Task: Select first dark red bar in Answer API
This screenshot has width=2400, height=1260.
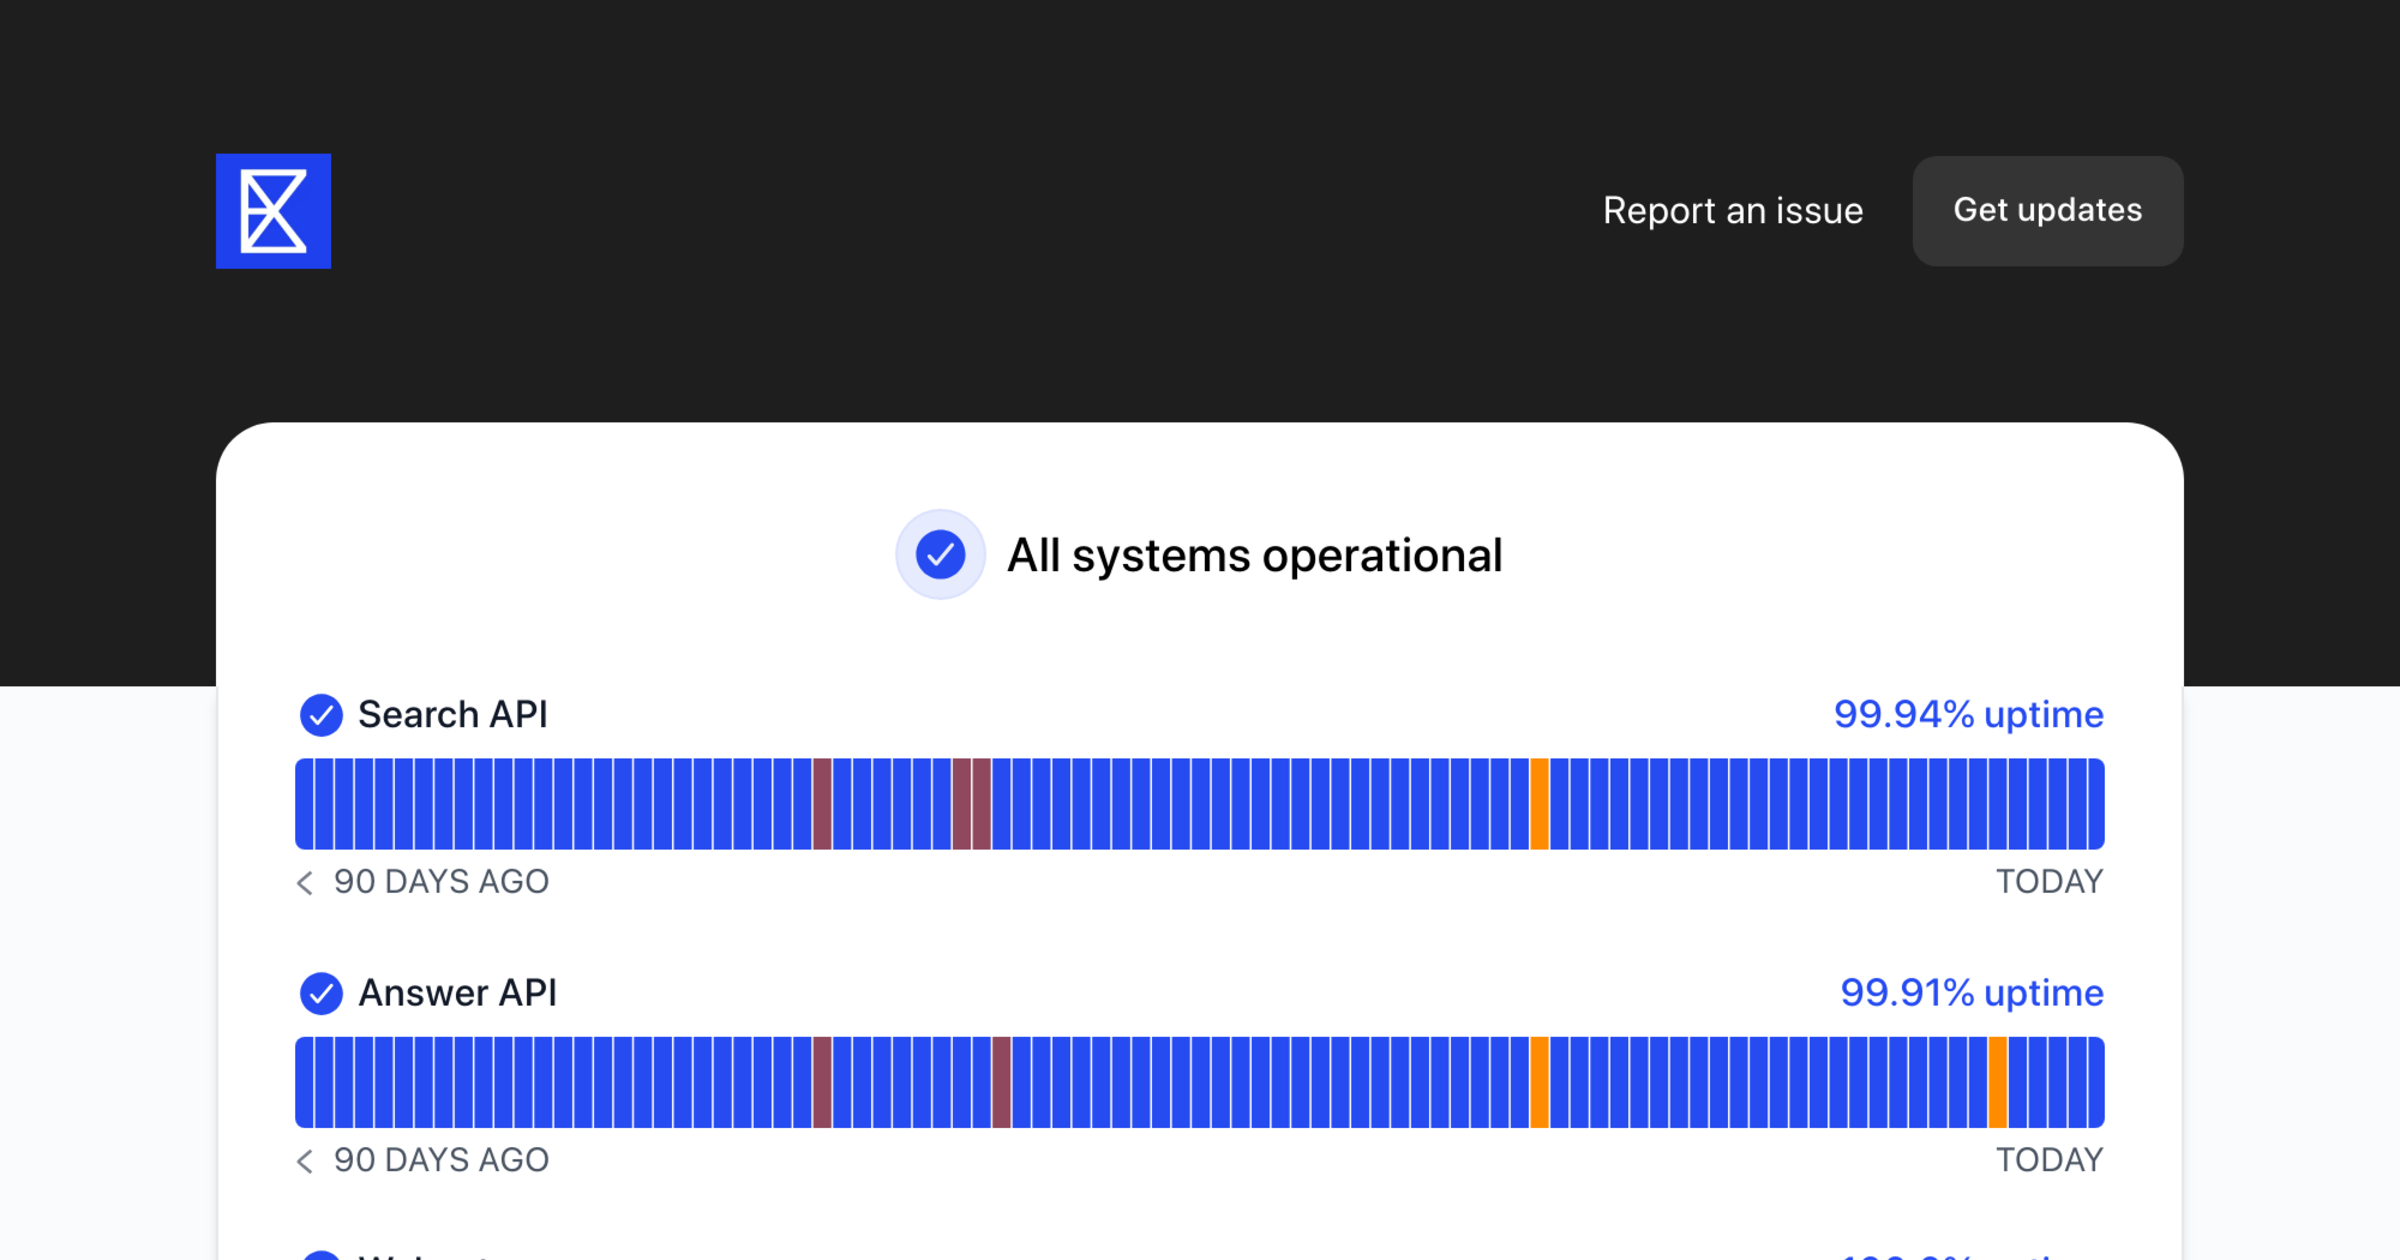Action: pyautogui.click(x=822, y=1082)
